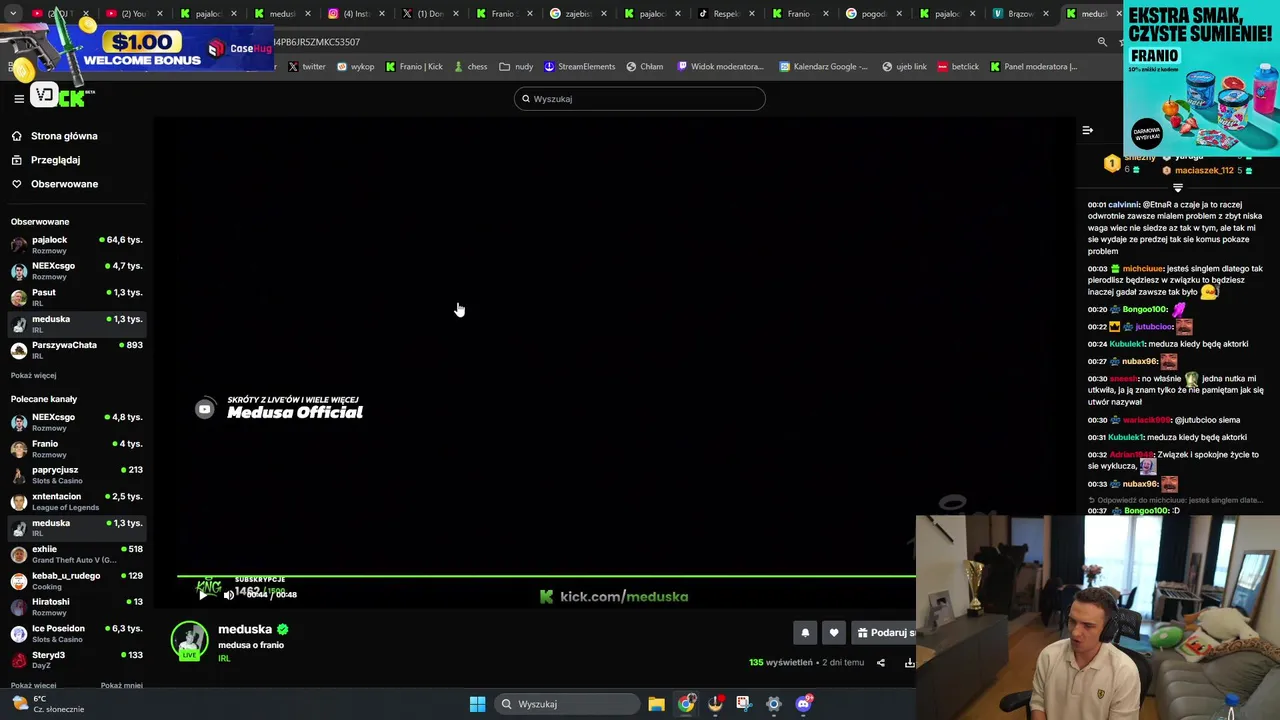Open Steryd3 recommended channel

click(77, 660)
